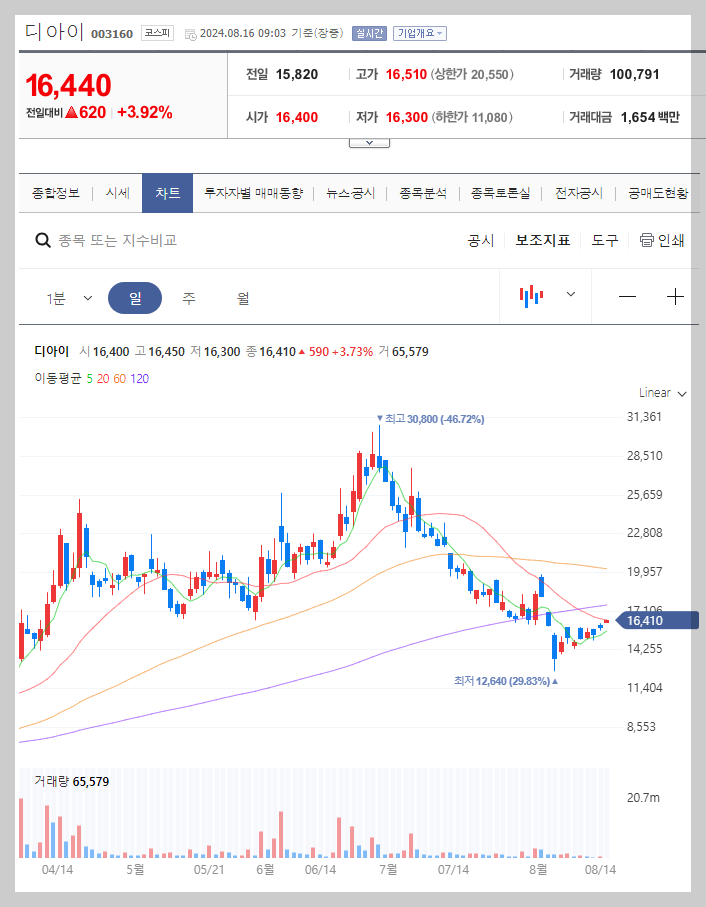Select the 주 weekly period button
The width and height of the screenshot is (706, 907).
coord(188,297)
